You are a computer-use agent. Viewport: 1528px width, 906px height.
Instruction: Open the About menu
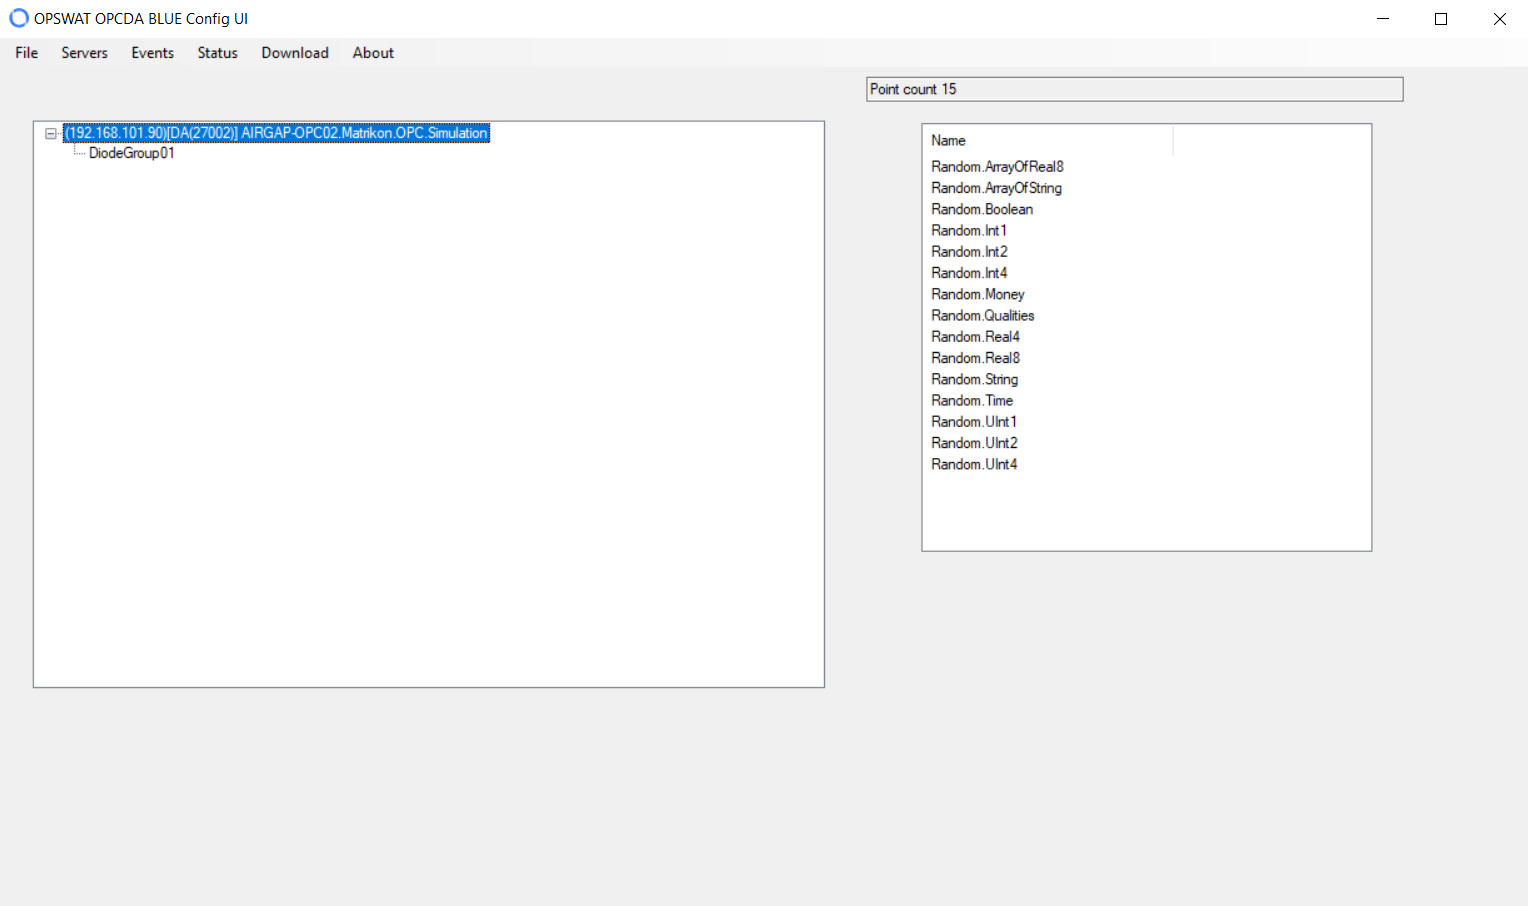pos(373,53)
